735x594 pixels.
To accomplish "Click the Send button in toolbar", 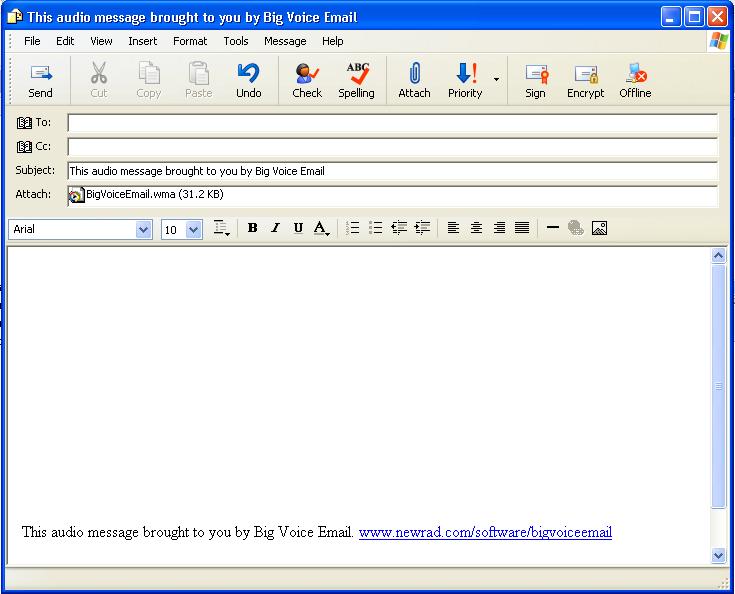I will 40,80.
